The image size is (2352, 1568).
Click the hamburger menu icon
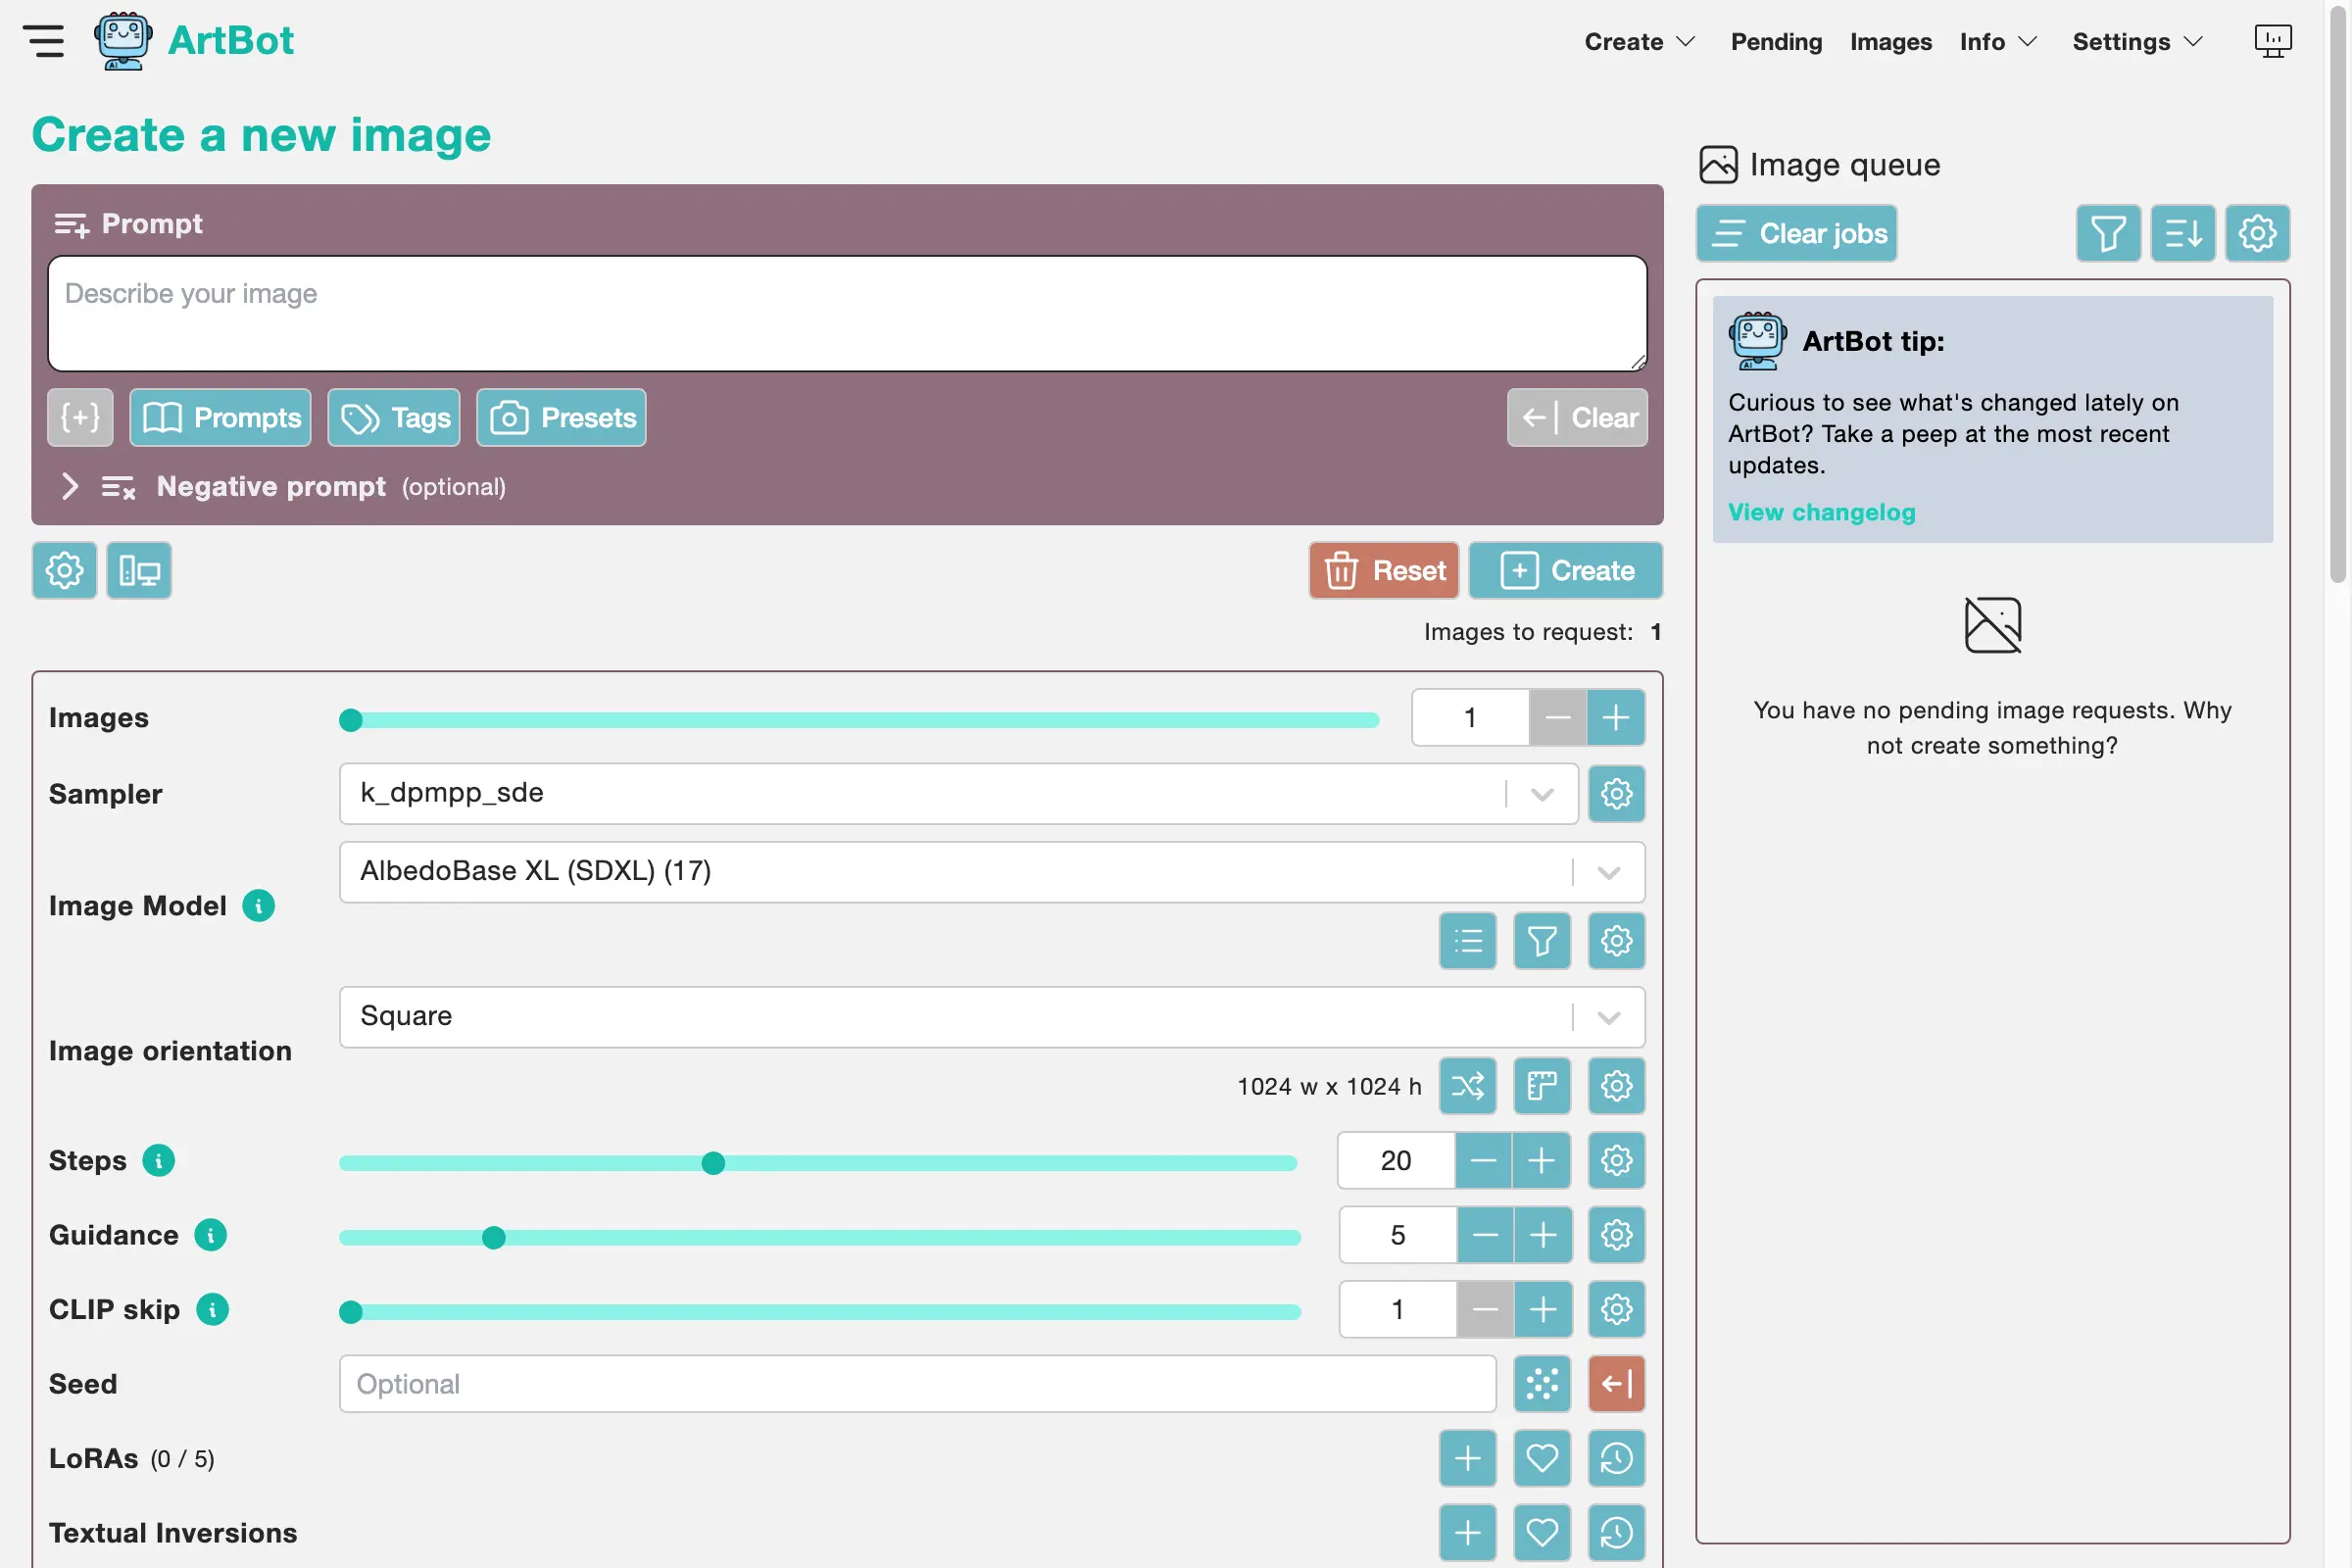44,41
